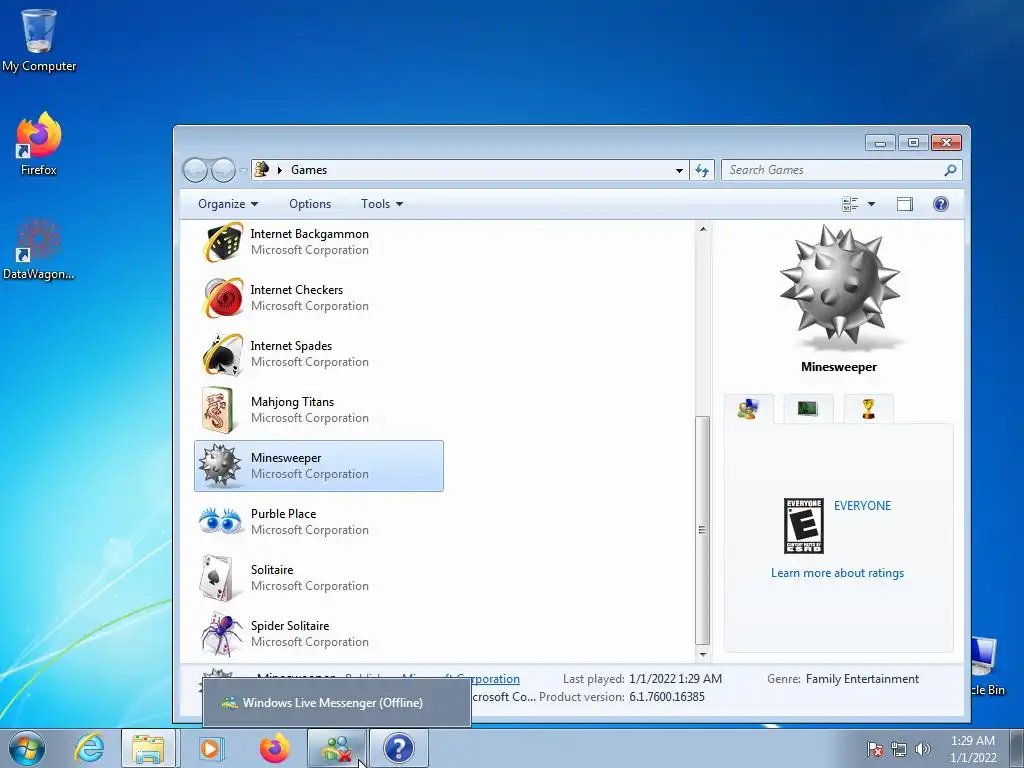The width and height of the screenshot is (1024, 768).
Task: Open the Games explorer help icon
Action: point(940,204)
